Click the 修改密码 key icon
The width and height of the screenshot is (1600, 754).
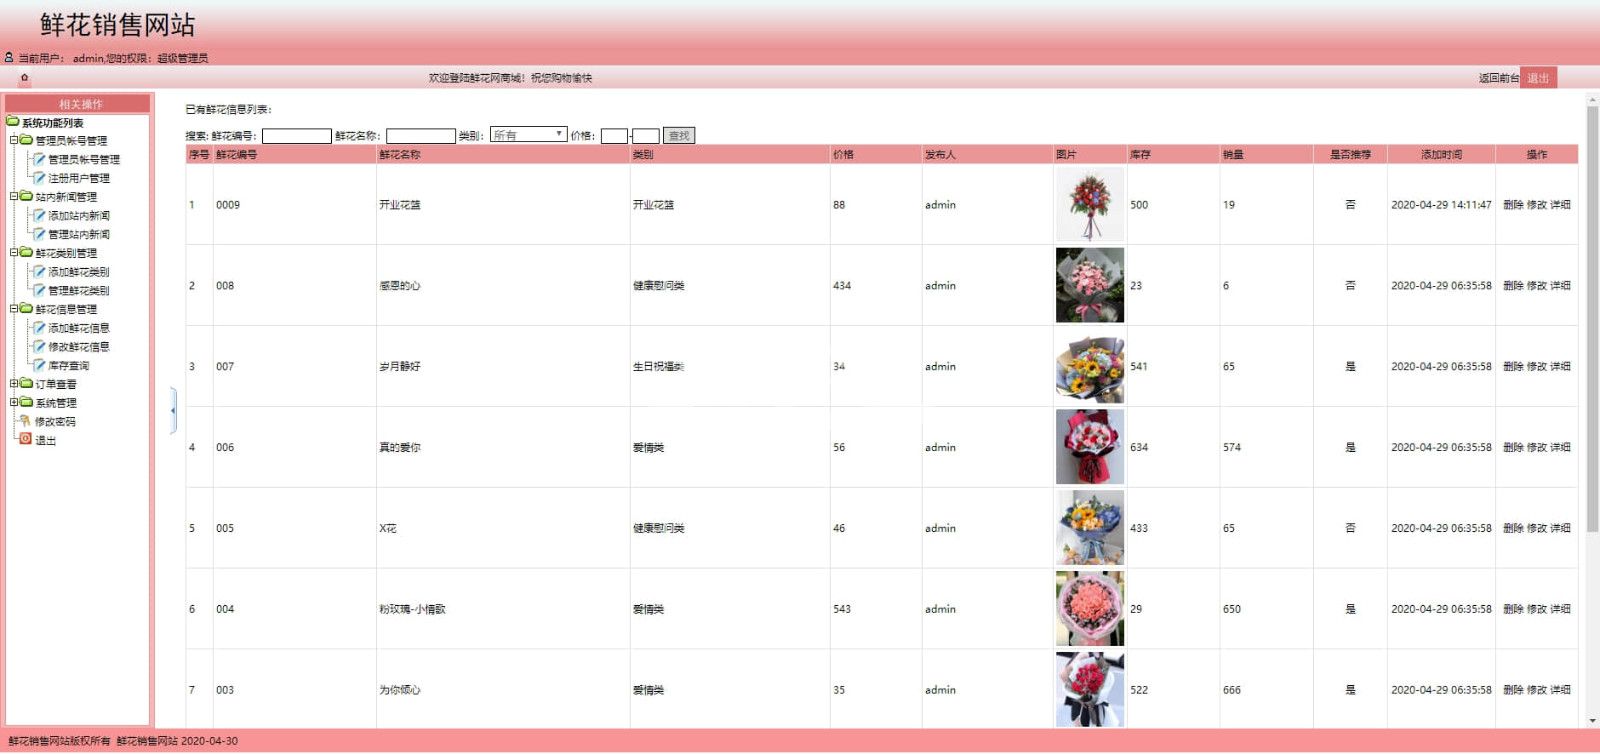click(26, 421)
